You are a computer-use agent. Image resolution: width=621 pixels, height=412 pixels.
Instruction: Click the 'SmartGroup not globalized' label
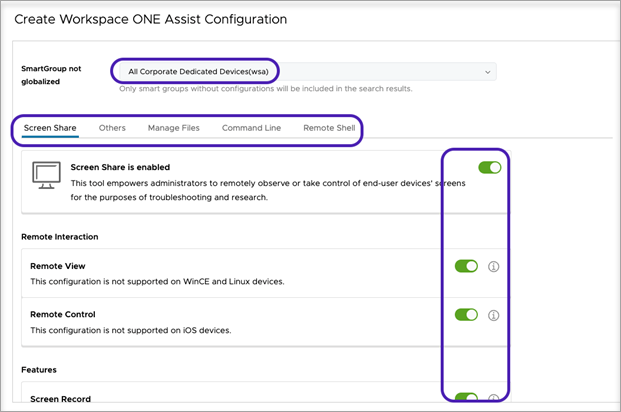(51, 75)
